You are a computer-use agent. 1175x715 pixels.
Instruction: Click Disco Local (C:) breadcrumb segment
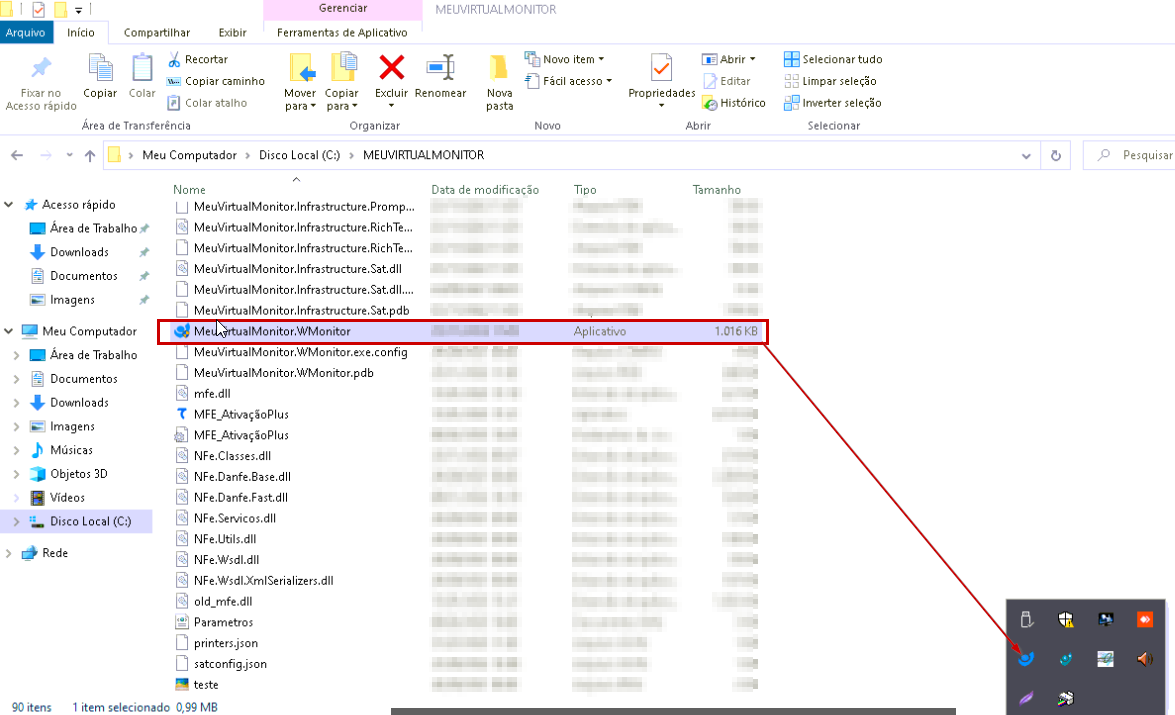pos(300,155)
